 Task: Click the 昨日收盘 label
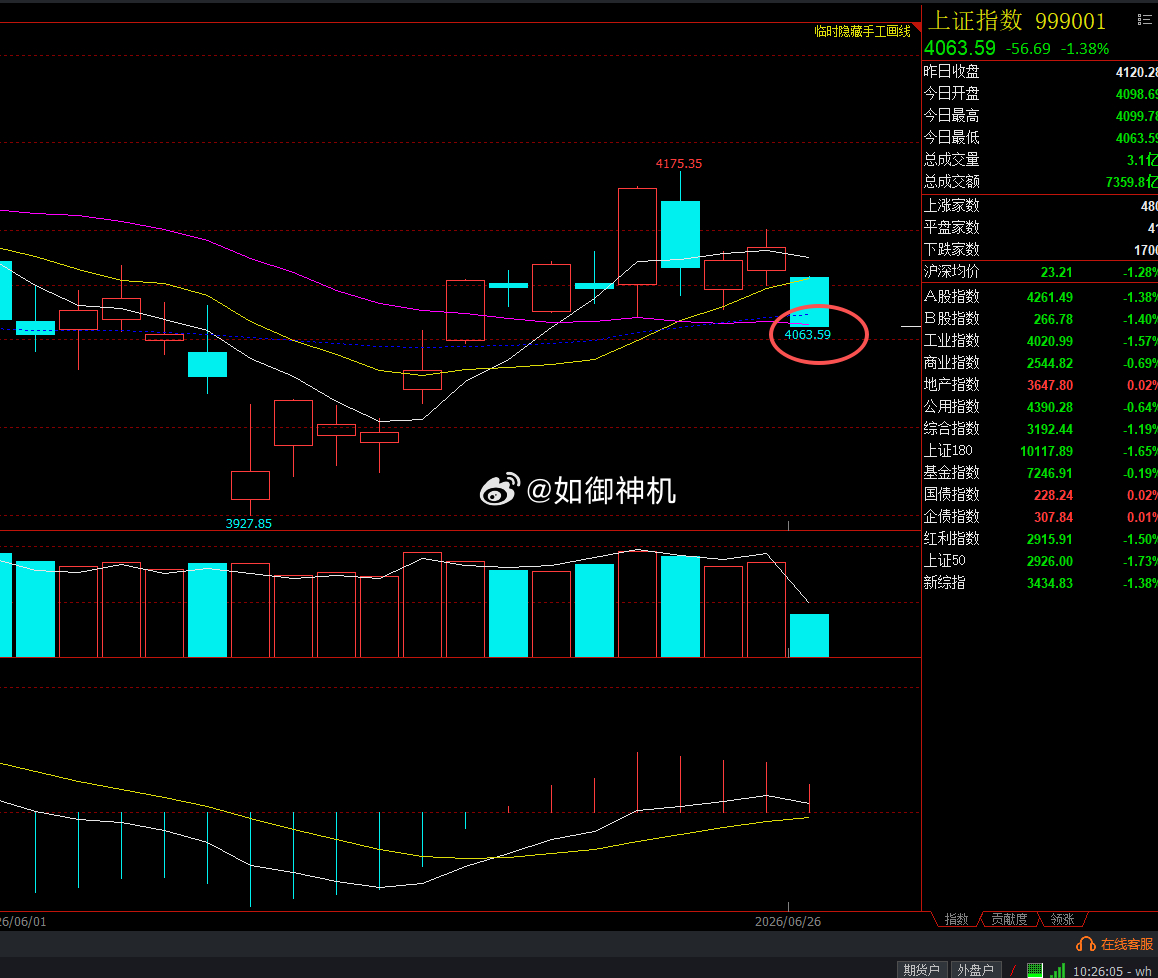click(x=951, y=72)
